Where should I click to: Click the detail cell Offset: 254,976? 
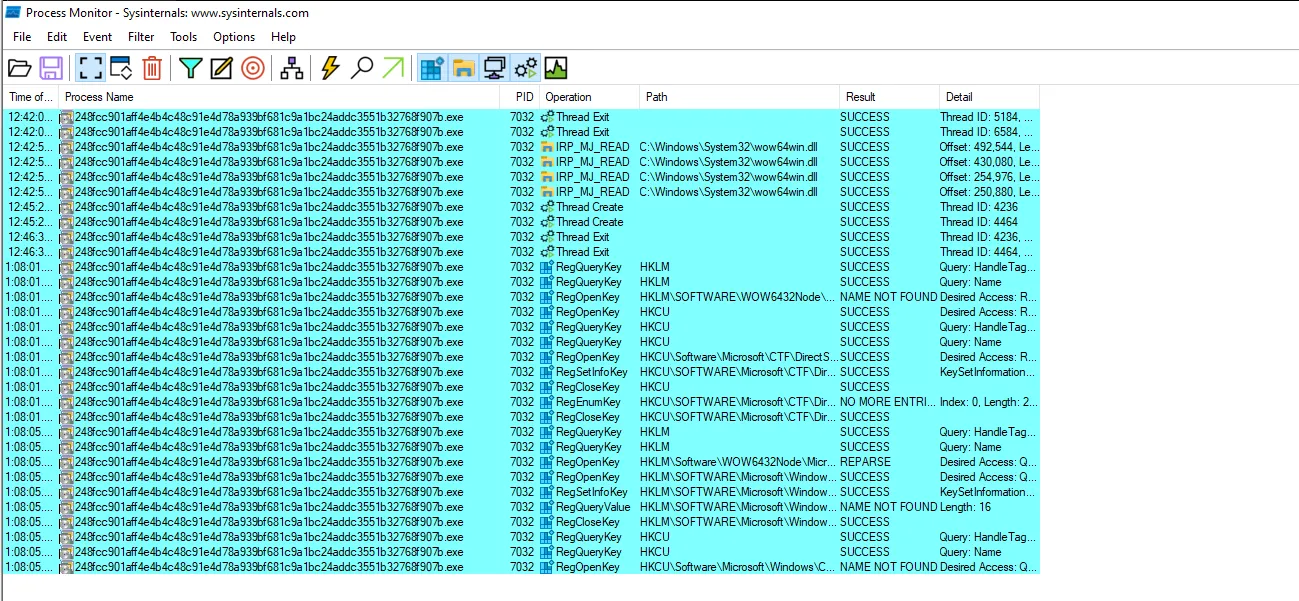point(989,177)
